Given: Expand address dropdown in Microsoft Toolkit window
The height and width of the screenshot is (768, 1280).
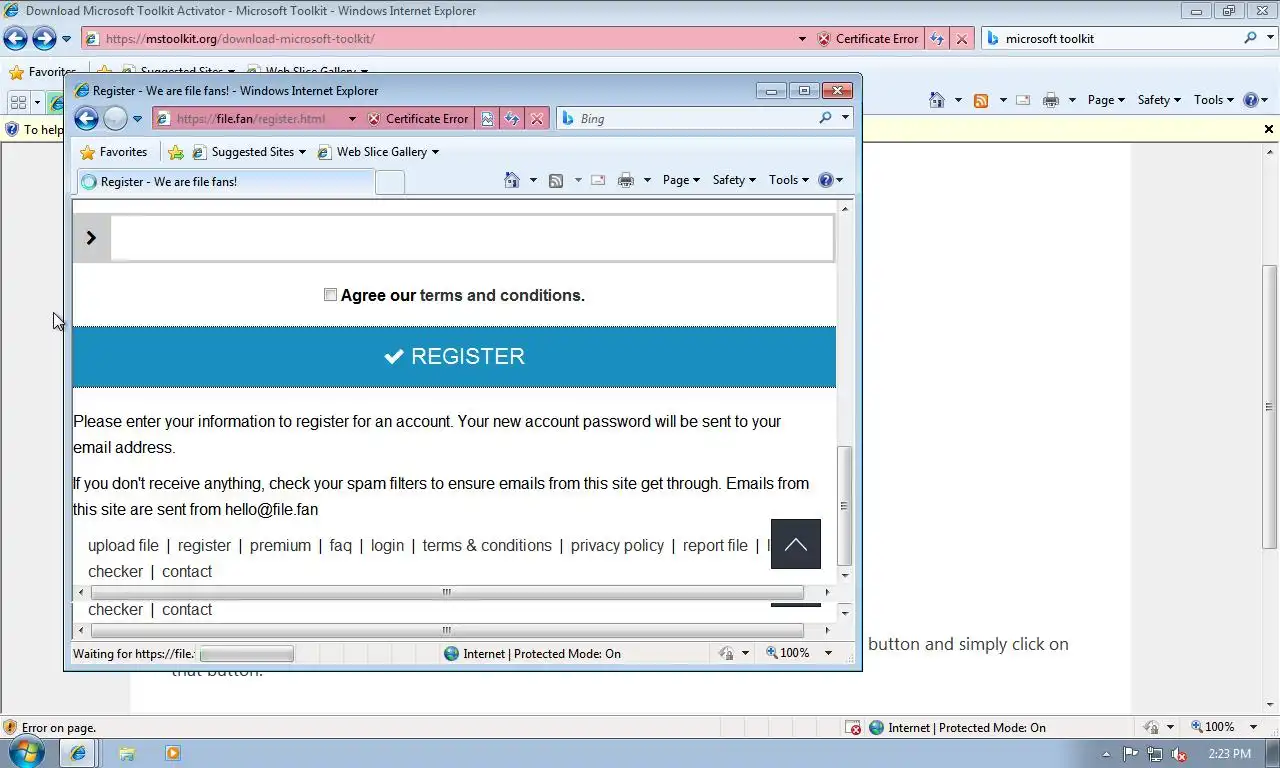Looking at the screenshot, I should [802, 39].
